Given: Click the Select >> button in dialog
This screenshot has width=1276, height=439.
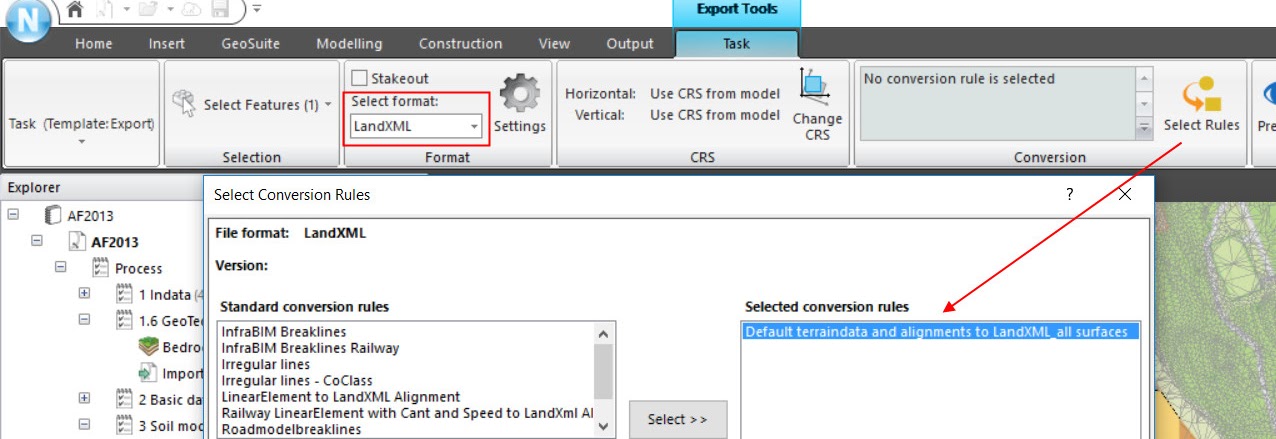Looking at the screenshot, I should click(677, 419).
